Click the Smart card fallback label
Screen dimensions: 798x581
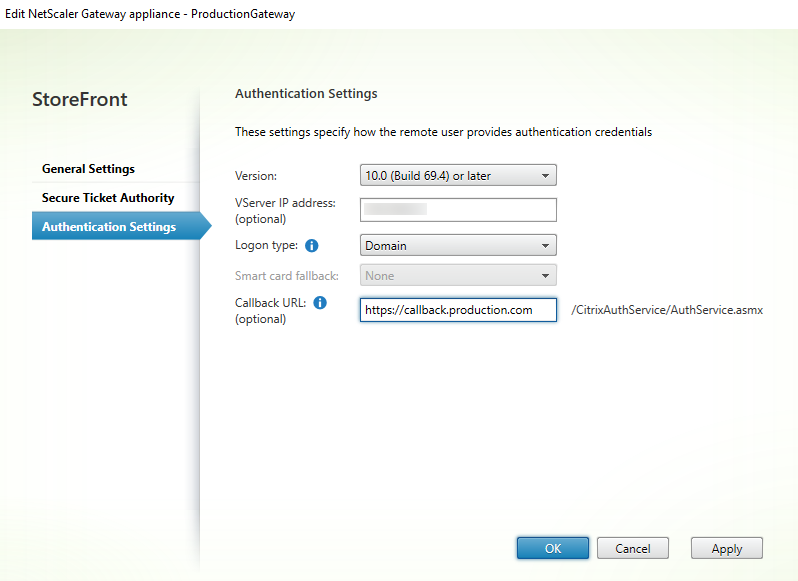(x=285, y=275)
